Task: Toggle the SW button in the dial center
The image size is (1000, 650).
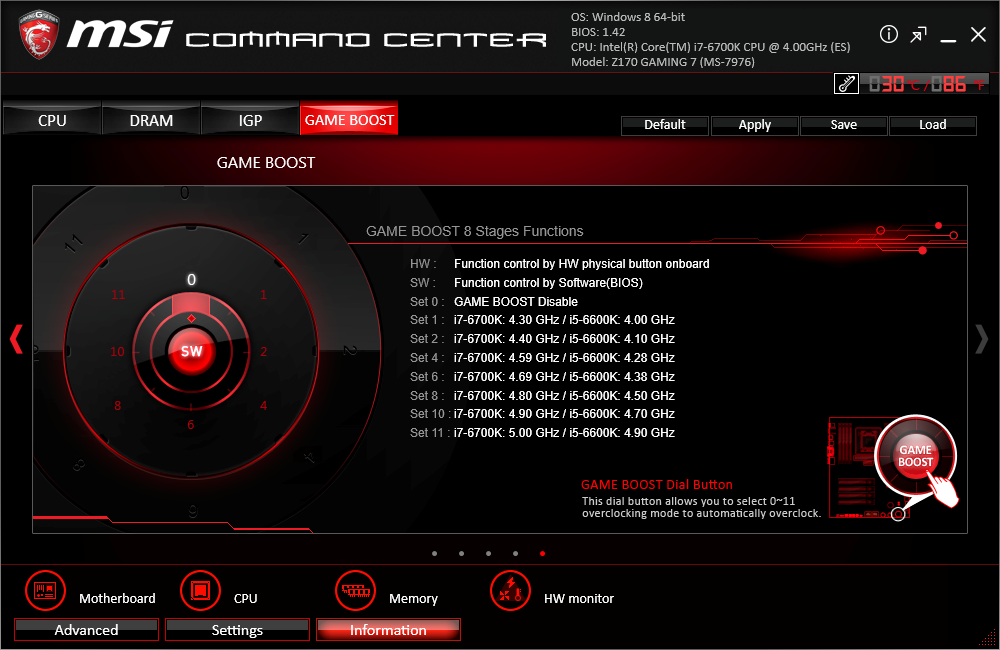Action: pos(191,351)
